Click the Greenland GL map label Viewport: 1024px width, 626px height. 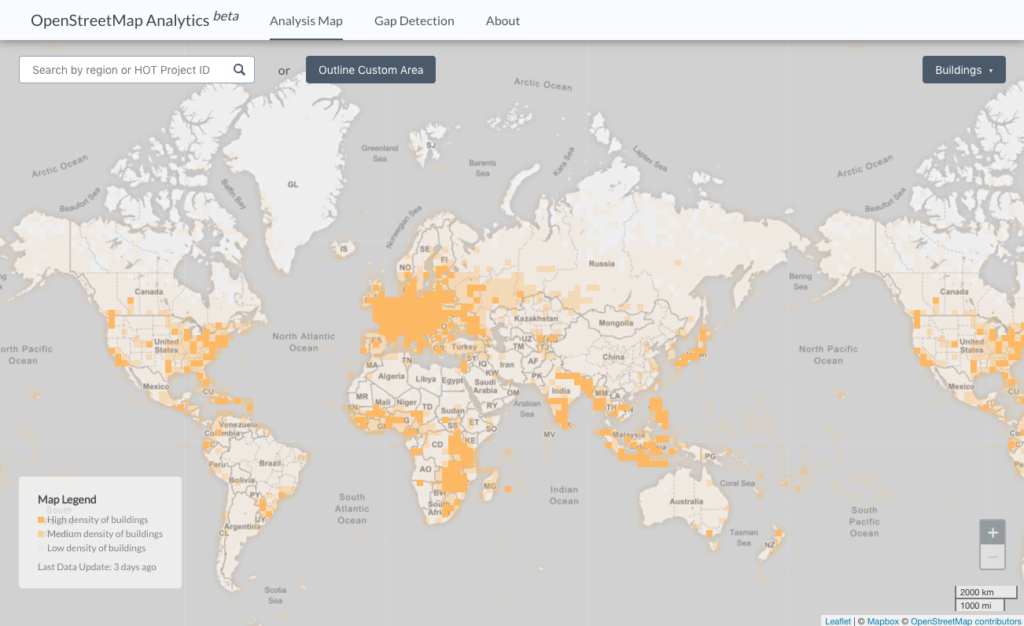[293, 185]
